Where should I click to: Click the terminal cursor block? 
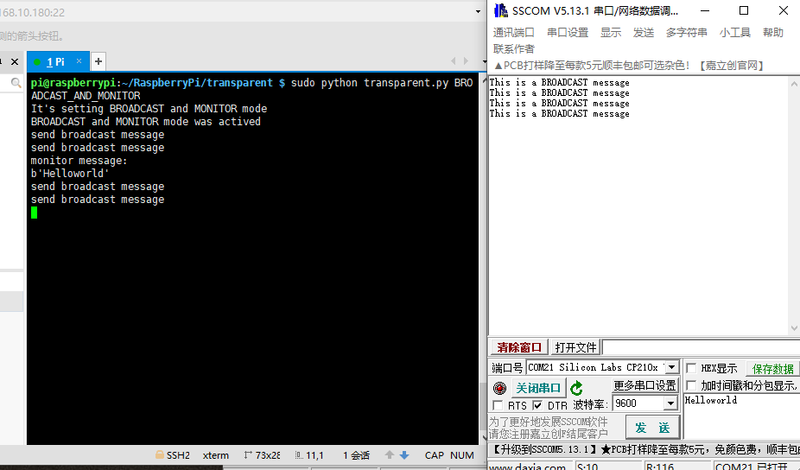(34, 212)
